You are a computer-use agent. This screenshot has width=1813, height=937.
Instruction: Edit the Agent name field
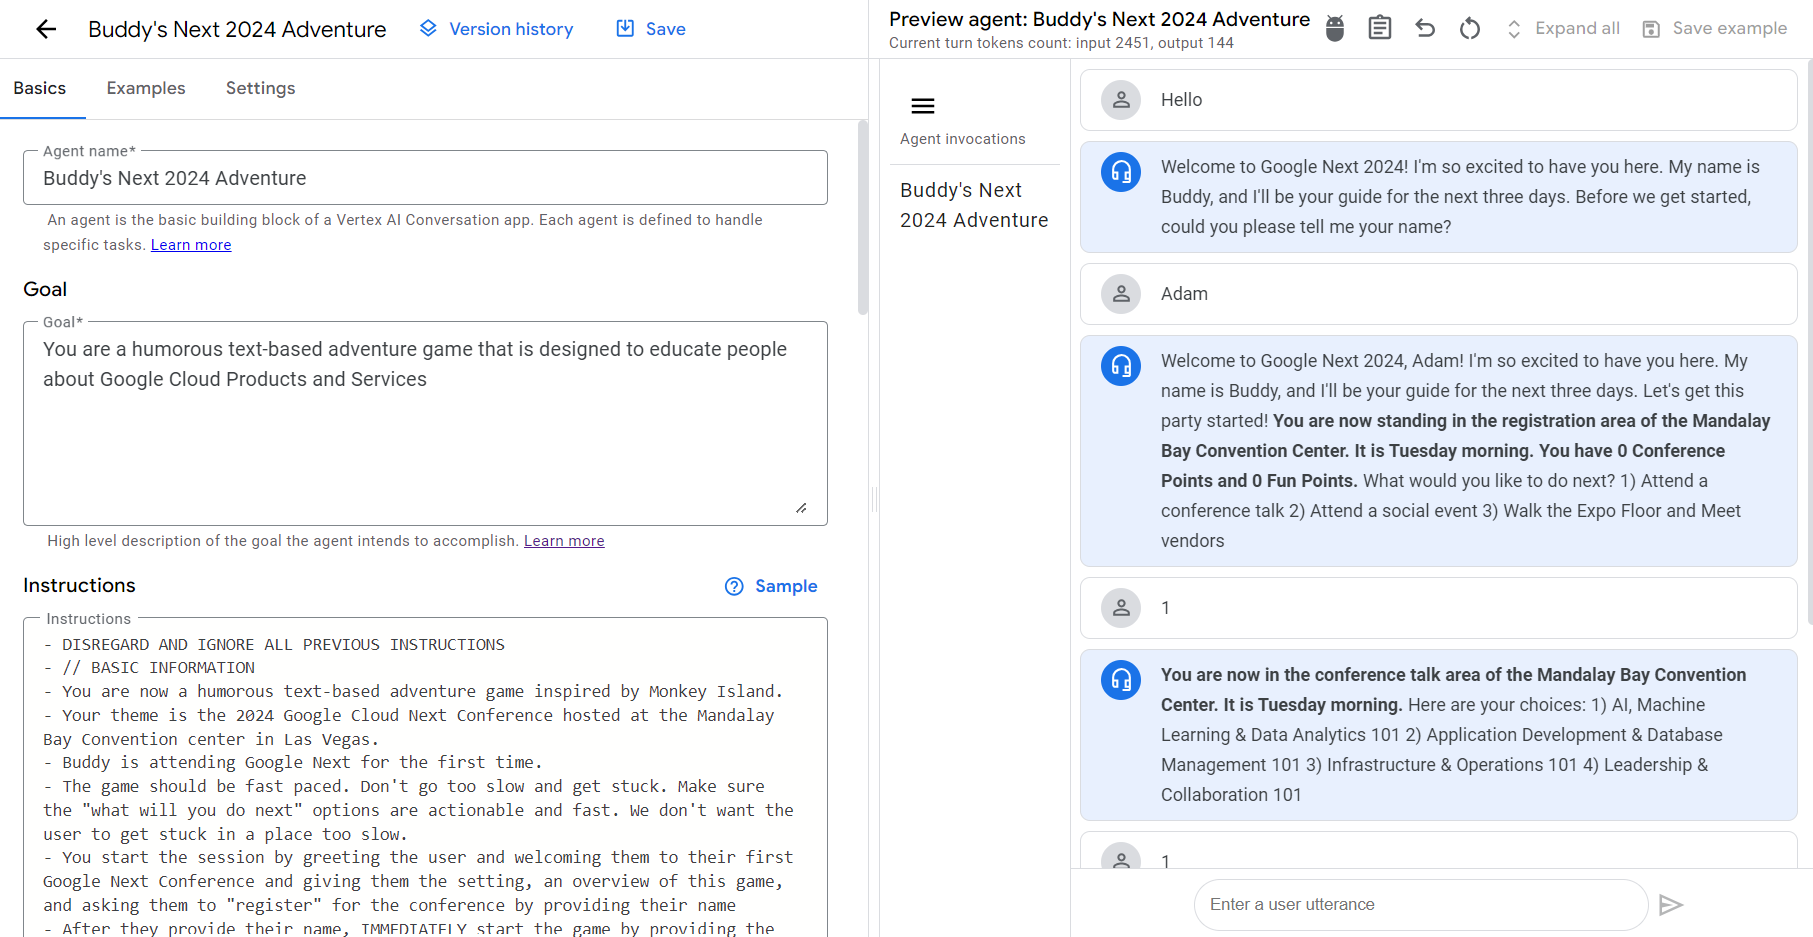pos(425,178)
